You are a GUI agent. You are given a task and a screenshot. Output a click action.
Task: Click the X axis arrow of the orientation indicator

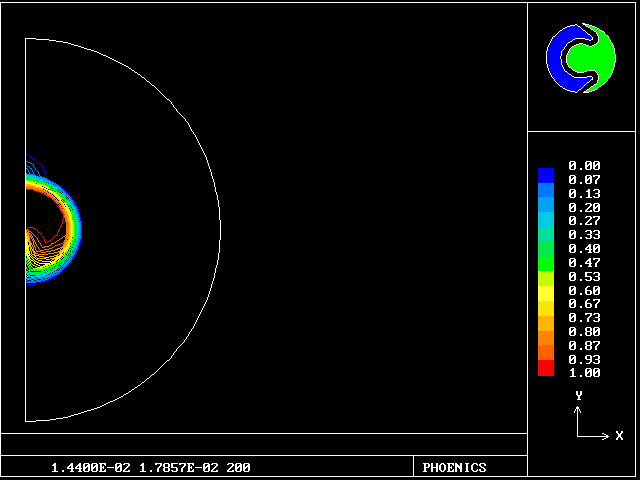pyautogui.click(x=595, y=436)
